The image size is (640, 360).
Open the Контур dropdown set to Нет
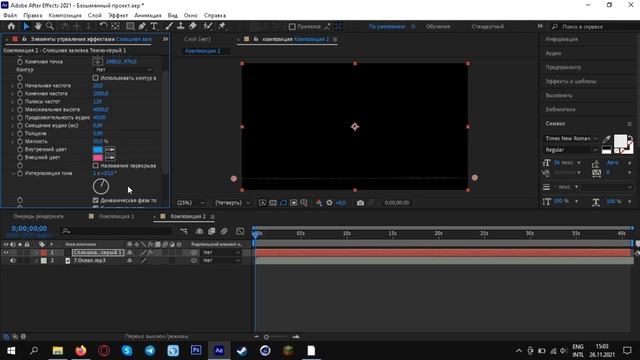click(123, 70)
